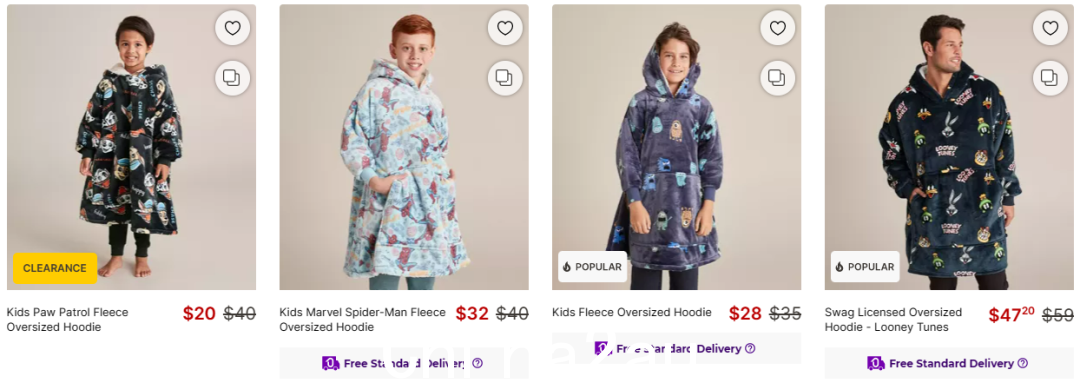Image resolution: width=1080 pixels, height=383 pixels.
Task: Favorite the Kids Fleece Oversized Hoodie
Action: pos(778,28)
